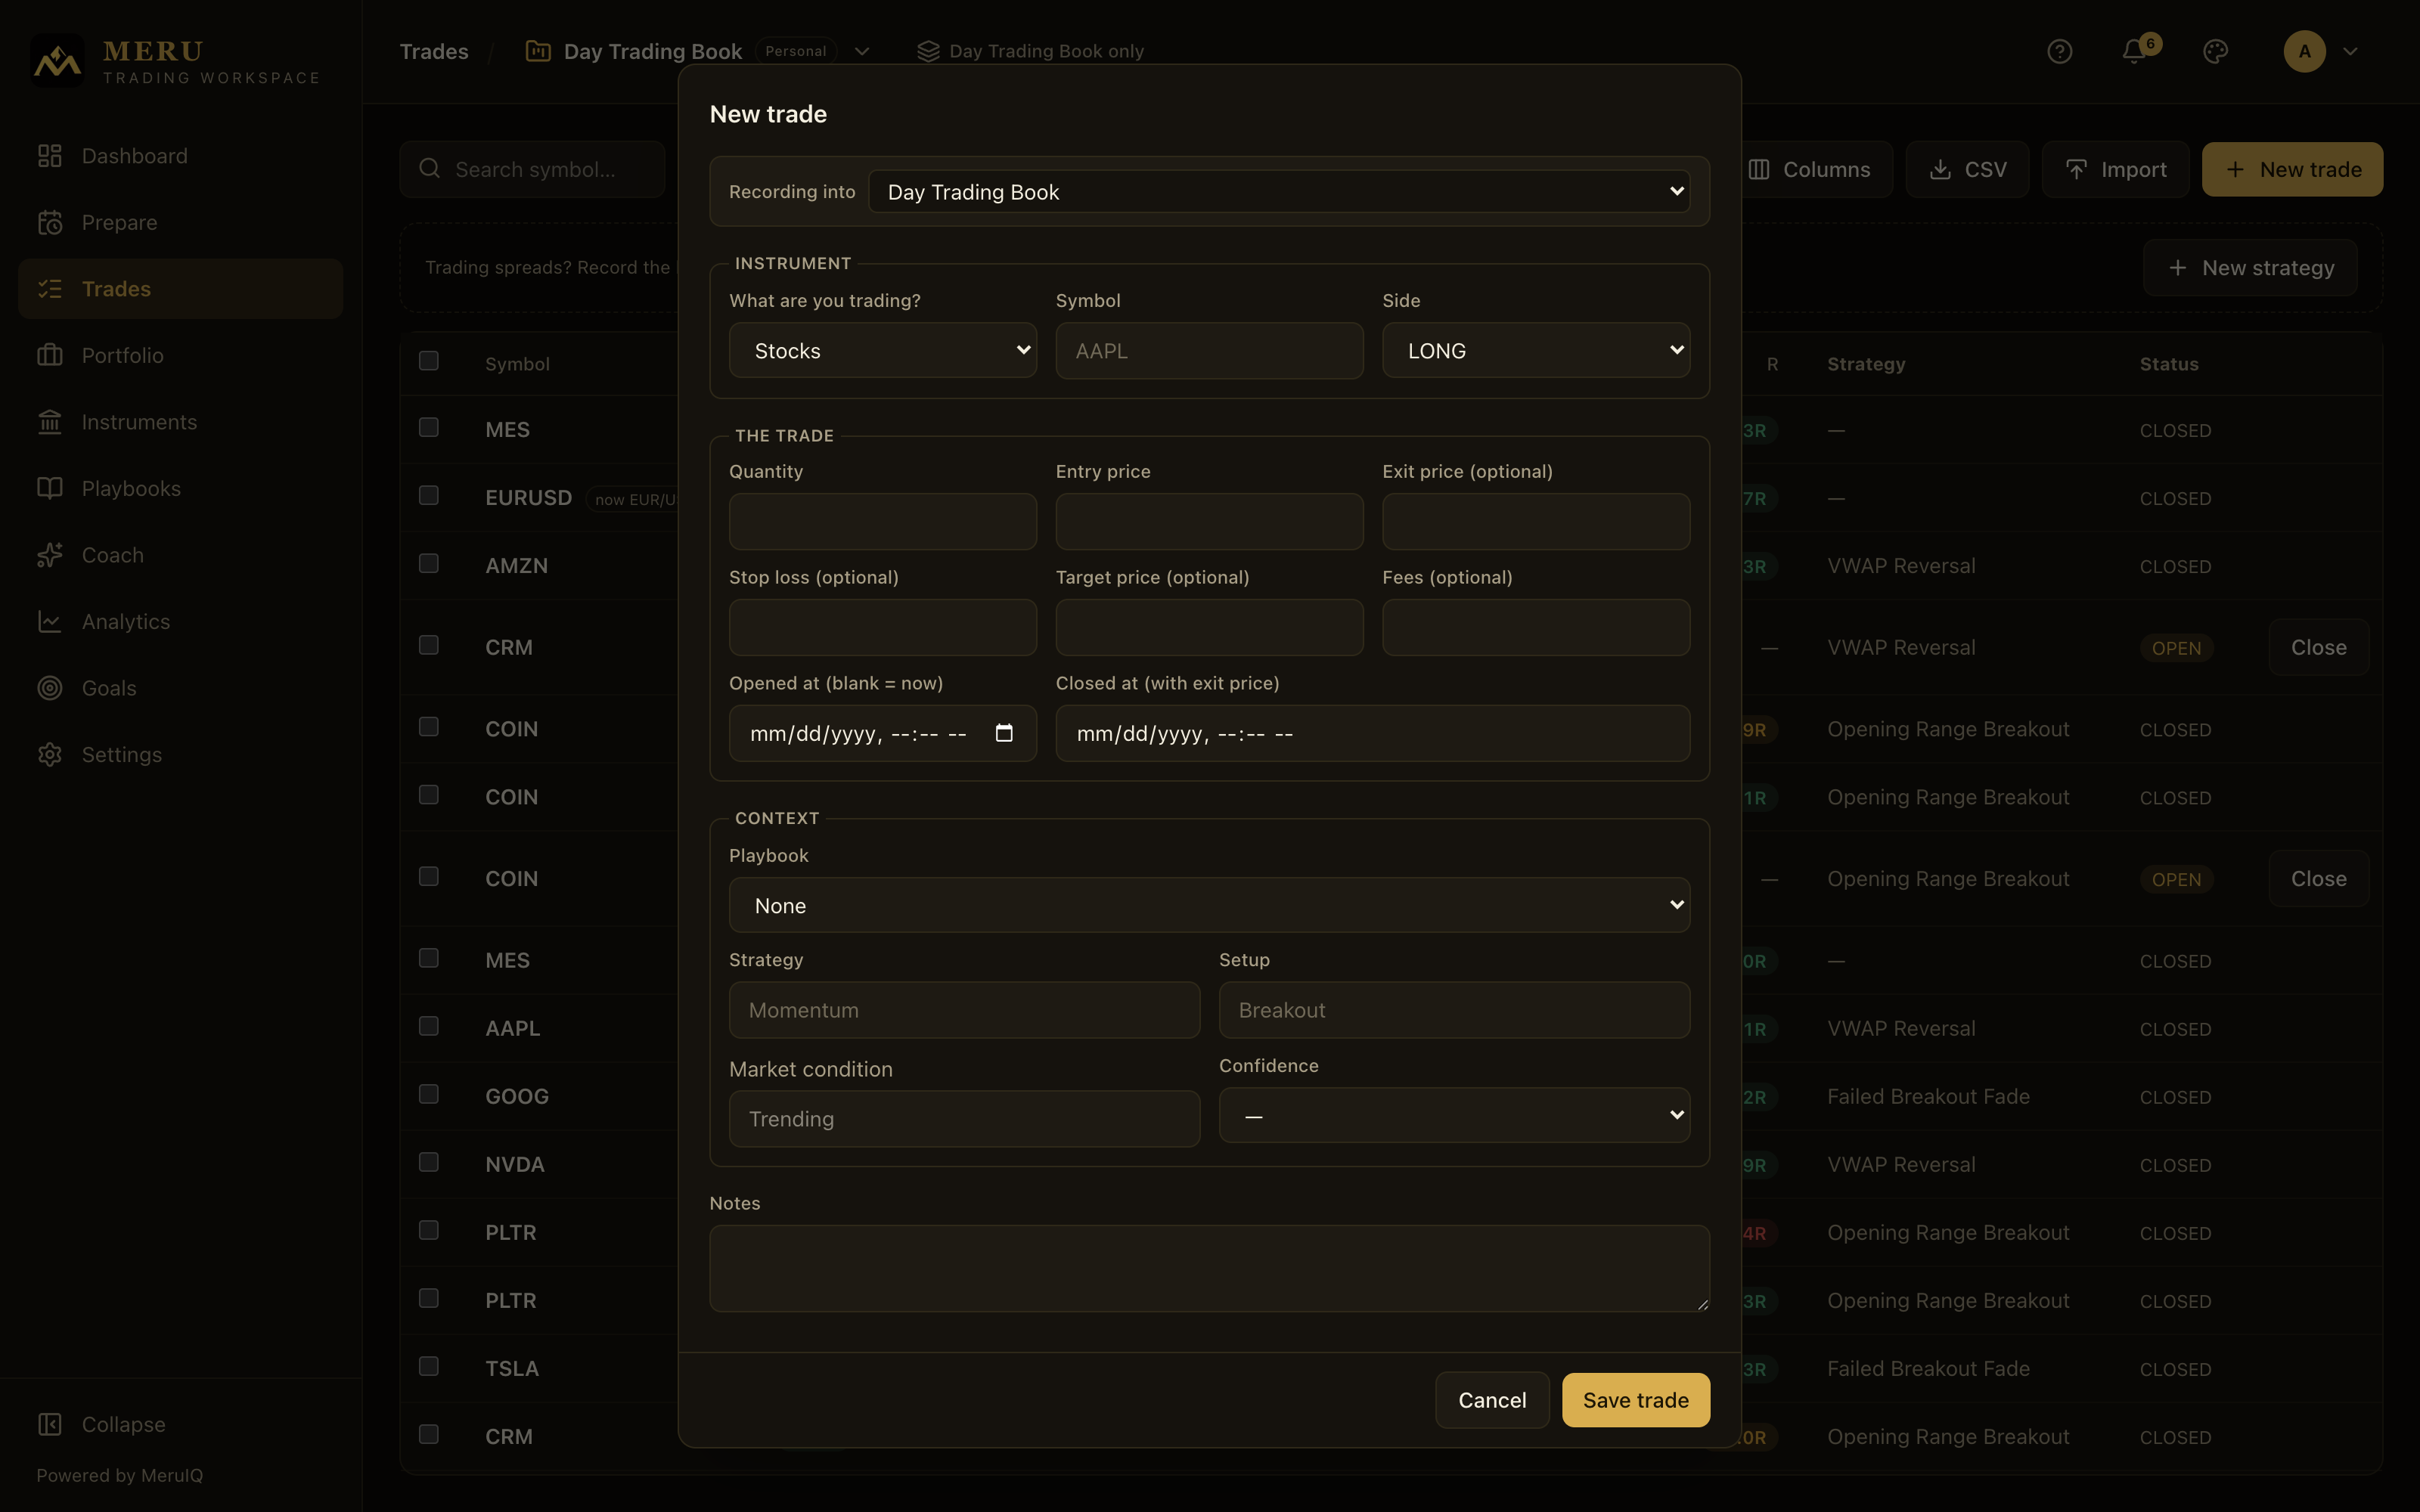Open Analytics in the sidebar menu
2420x1512 pixels.
(180, 621)
